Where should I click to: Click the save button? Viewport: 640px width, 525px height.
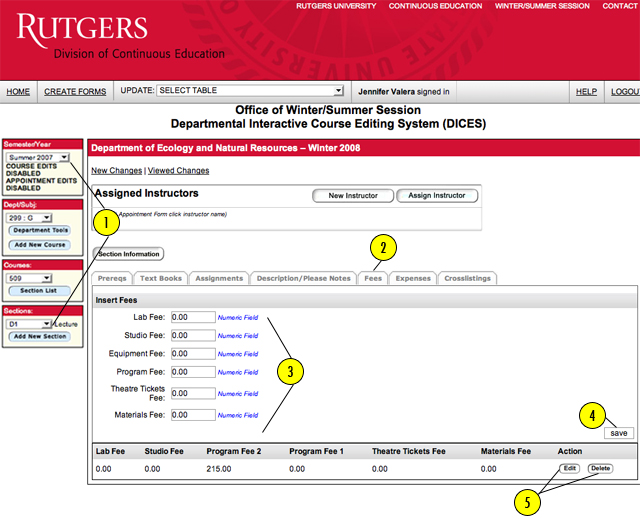619,433
